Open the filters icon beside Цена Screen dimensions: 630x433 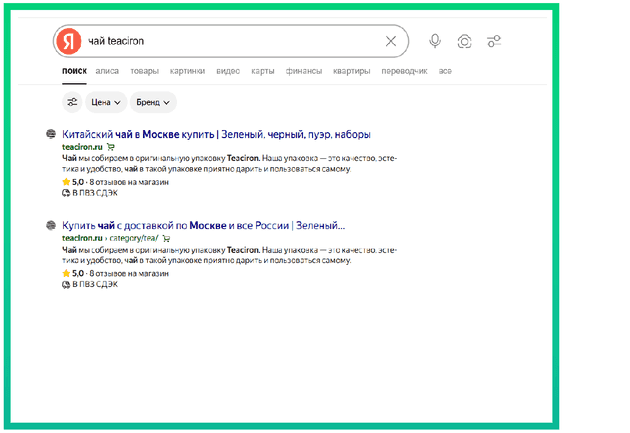coord(72,102)
